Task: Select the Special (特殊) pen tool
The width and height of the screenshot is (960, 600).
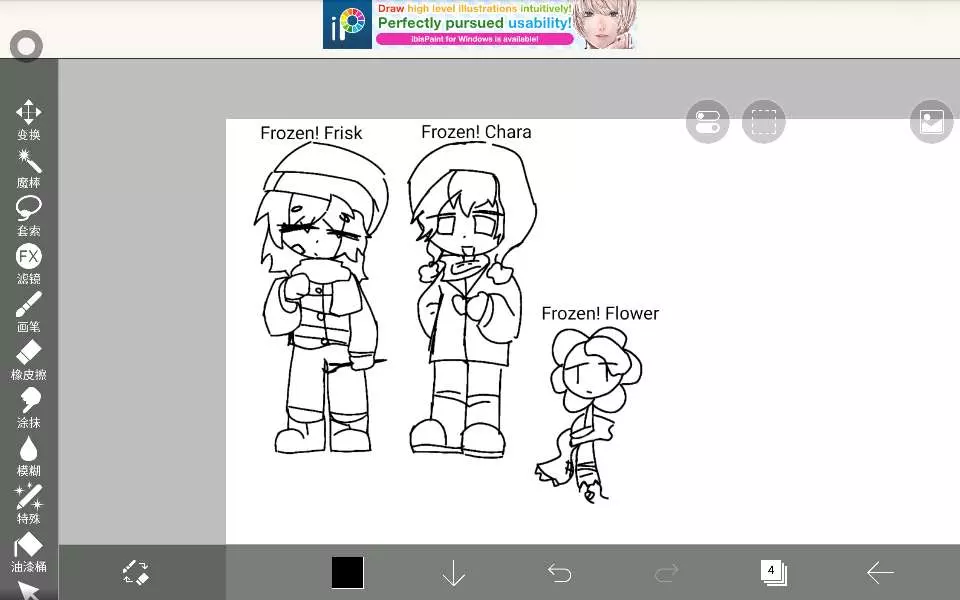Action: (x=29, y=504)
